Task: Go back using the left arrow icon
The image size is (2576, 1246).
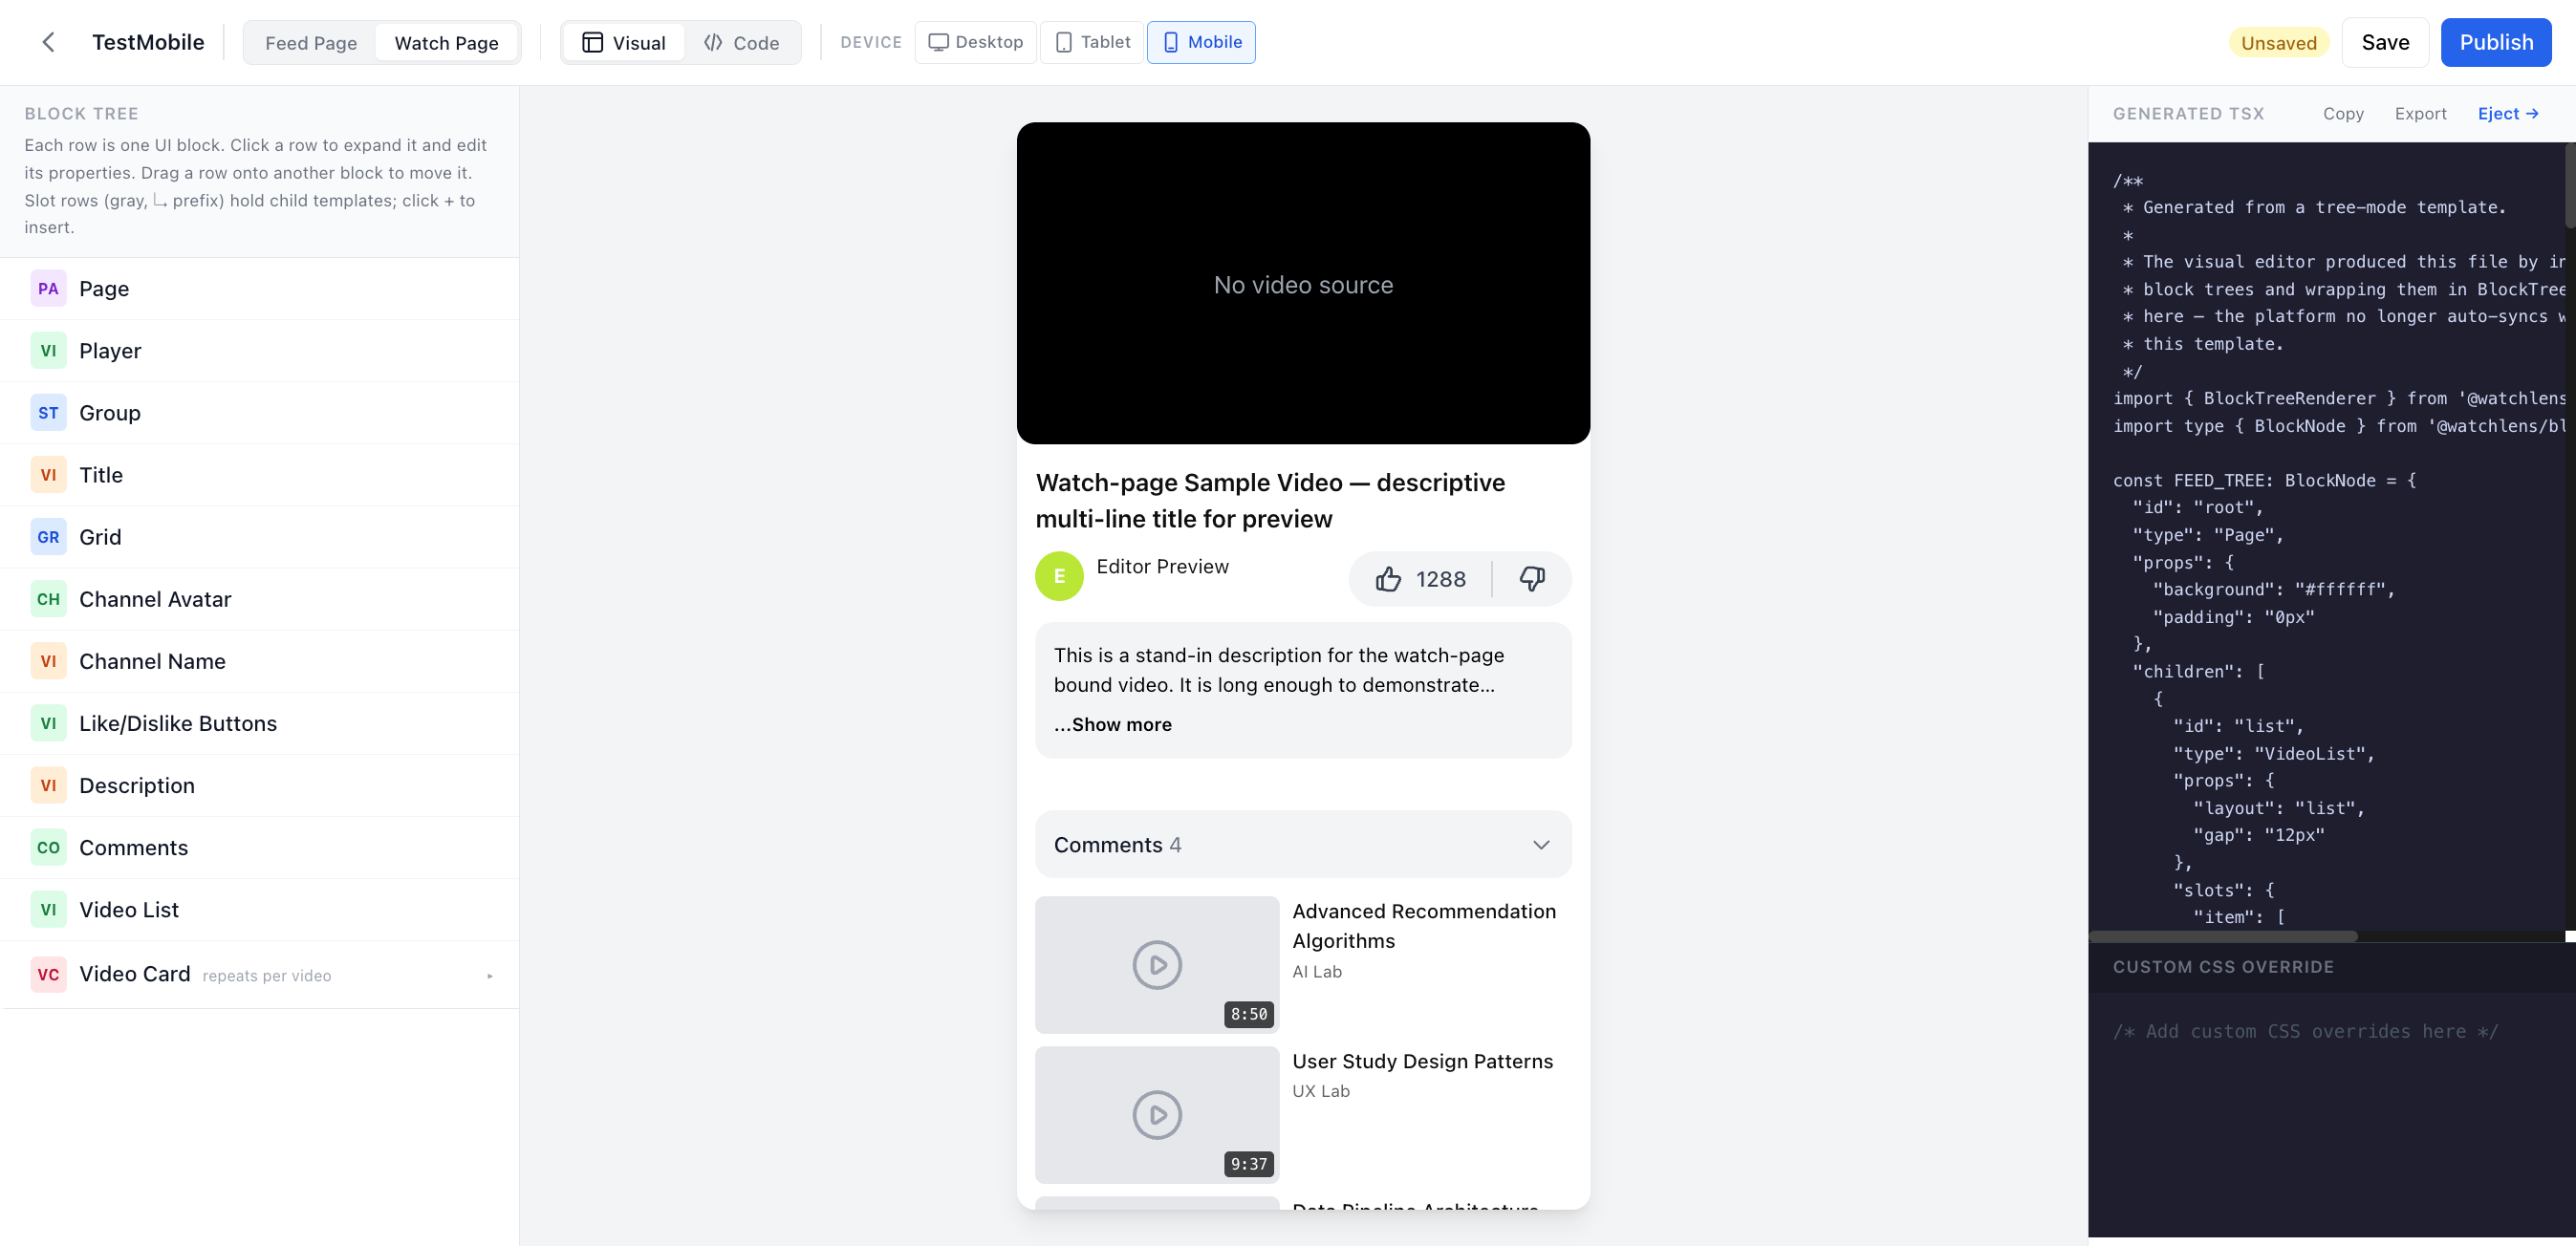Action: pos(48,42)
